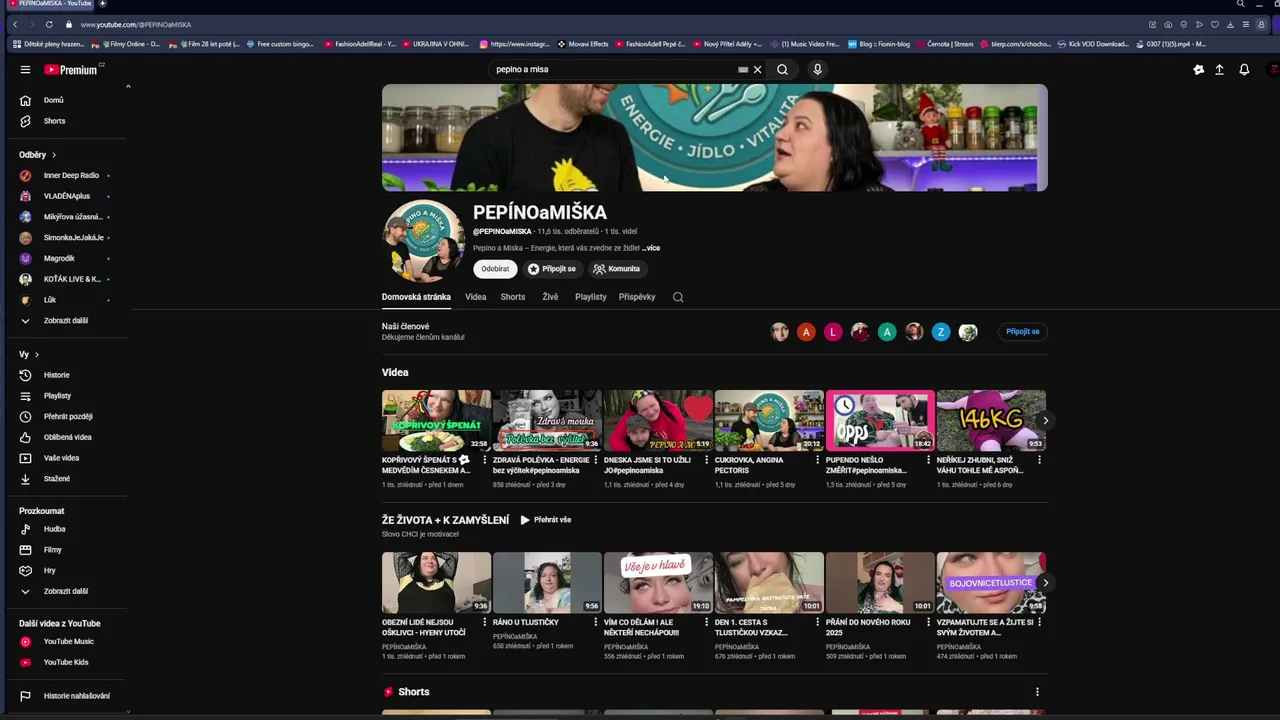Open the 'ZDRAVÁ POLÉVKA - ENERGIE' video title
Screen dimensions: 1280x720
[541, 465]
